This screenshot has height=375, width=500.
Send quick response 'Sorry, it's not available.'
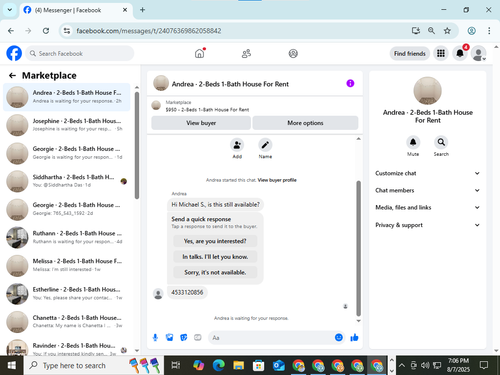(x=215, y=272)
